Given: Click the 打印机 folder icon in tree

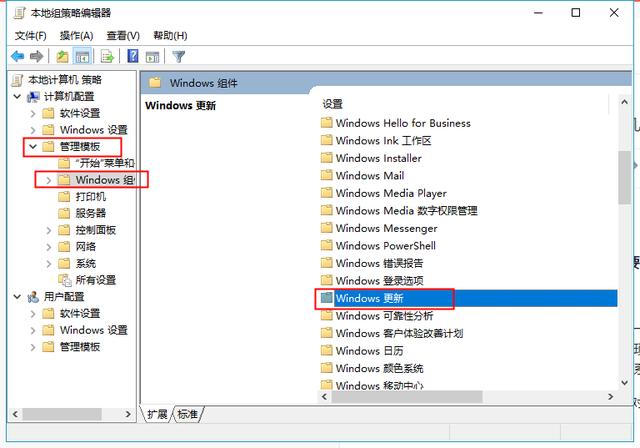Looking at the screenshot, I should [x=64, y=197].
